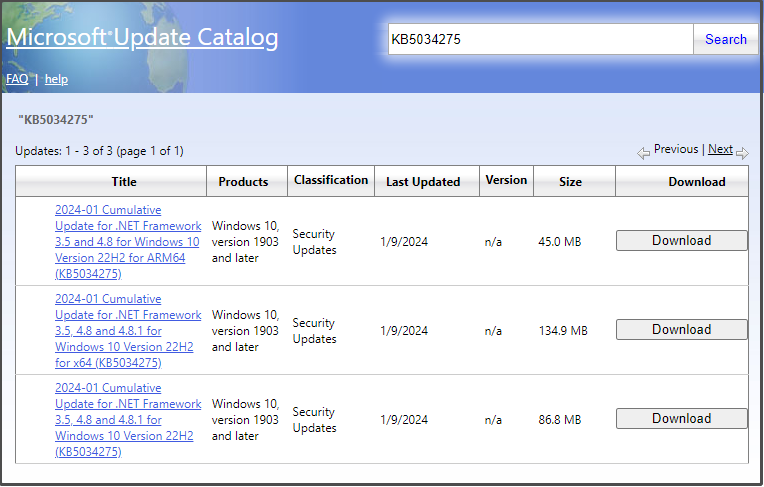Click Security Updates in the x64 row
This screenshot has width=764, height=487.
click(x=314, y=331)
